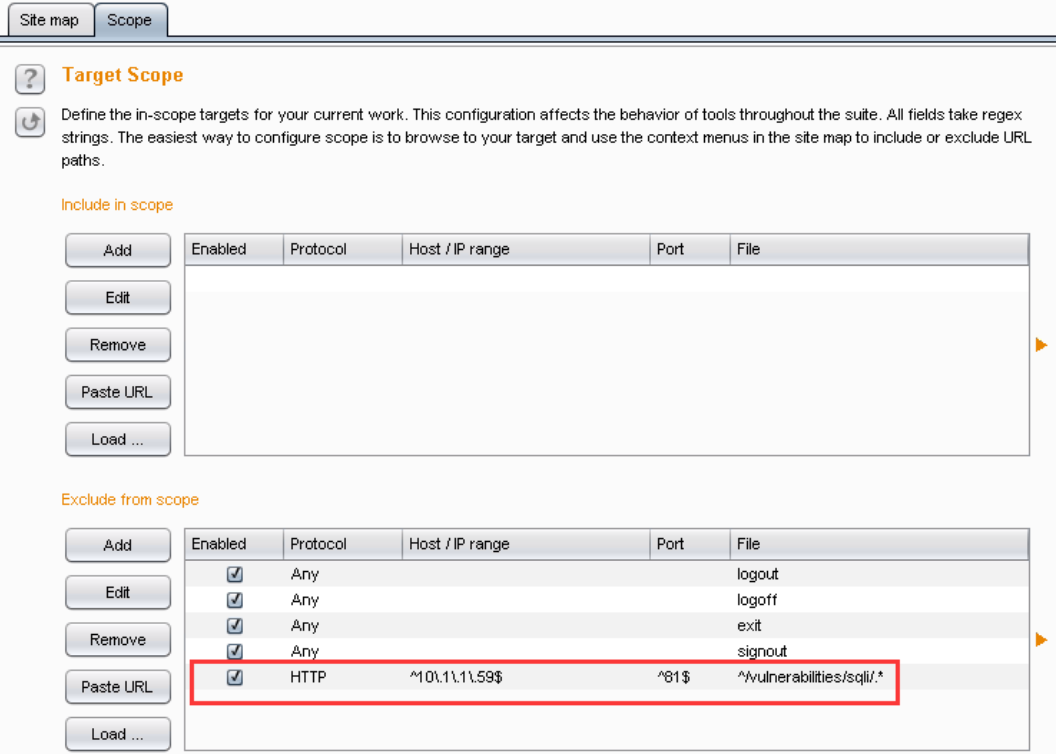Click File column header in Exclude table

(x=879, y=545)
